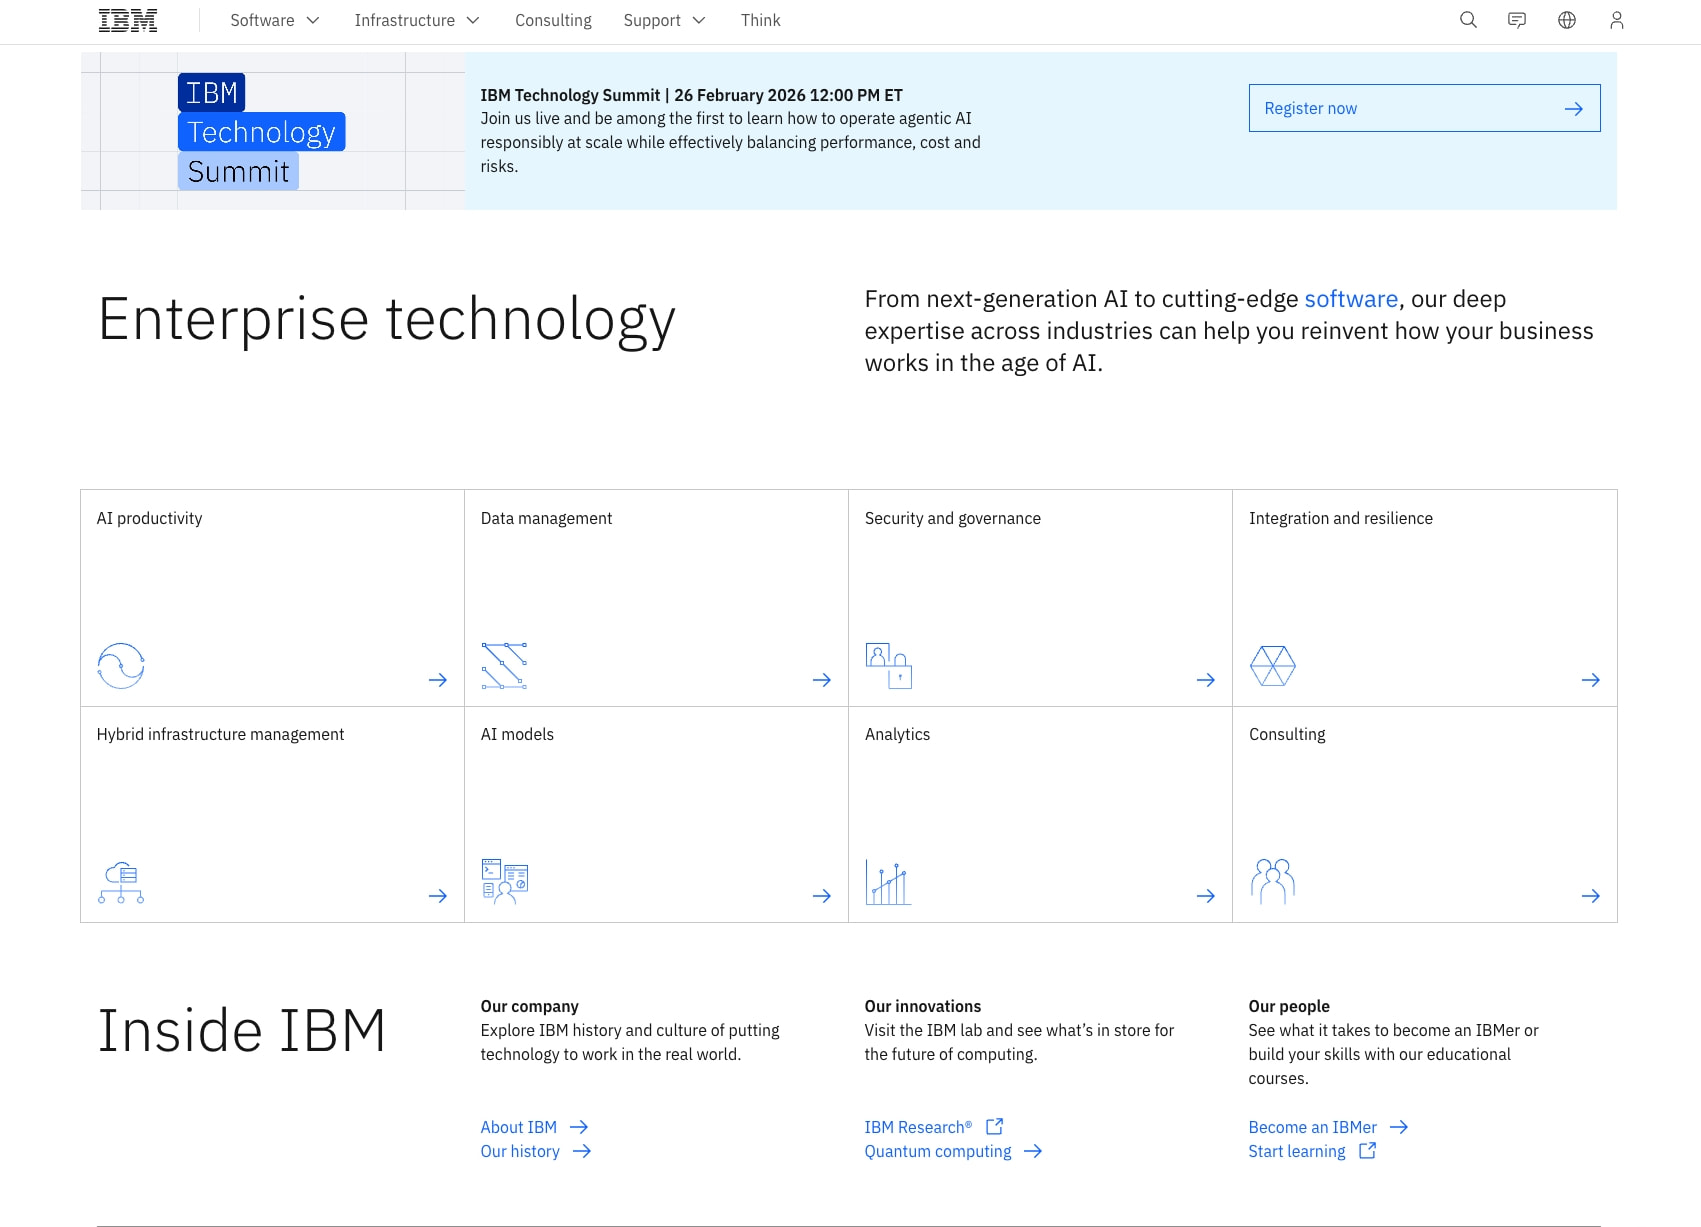Open the About IBM link
The height and width of the screenshot is (1227, 1701).
tap(518, 1127)
